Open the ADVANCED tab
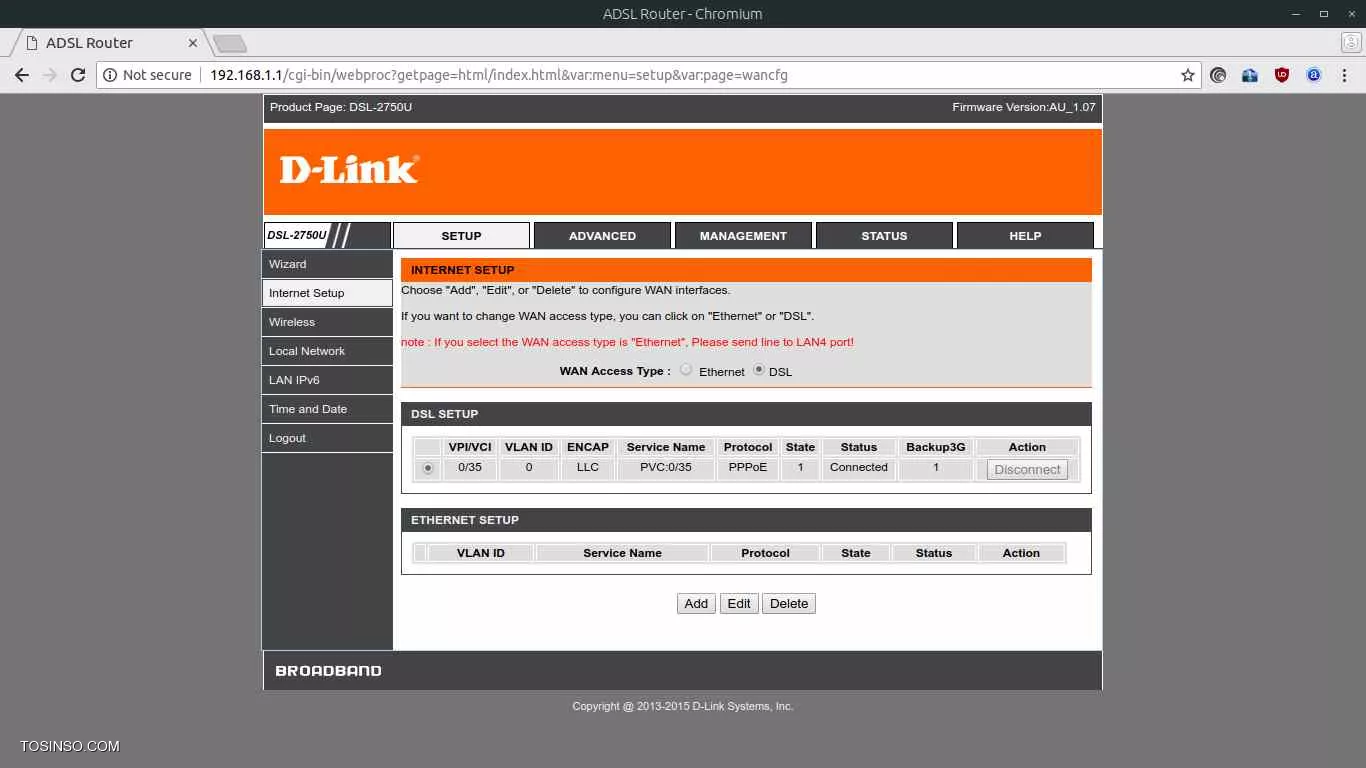This screenshot has width=1366, height=768. (x=602, y=236)
